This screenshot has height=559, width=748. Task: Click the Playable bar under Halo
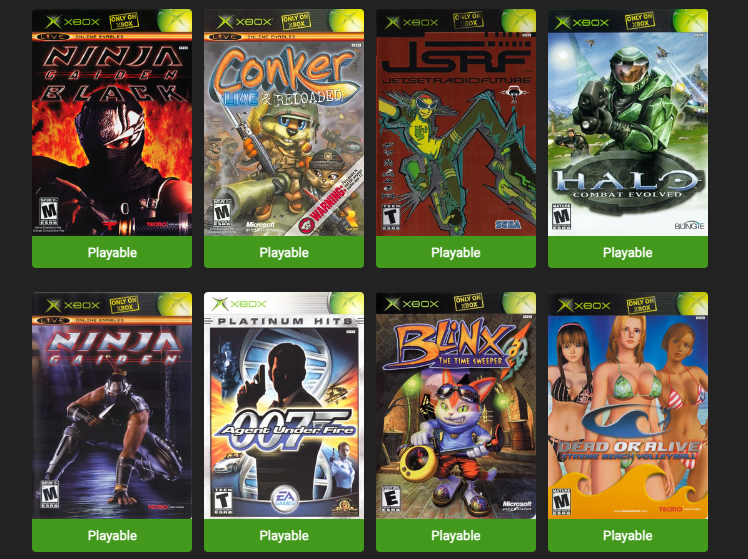(628, 252)
